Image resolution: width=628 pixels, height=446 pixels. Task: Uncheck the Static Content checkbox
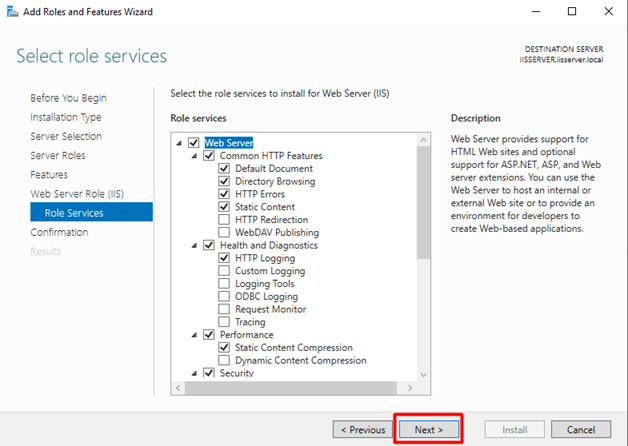click(x=224, y=207)
